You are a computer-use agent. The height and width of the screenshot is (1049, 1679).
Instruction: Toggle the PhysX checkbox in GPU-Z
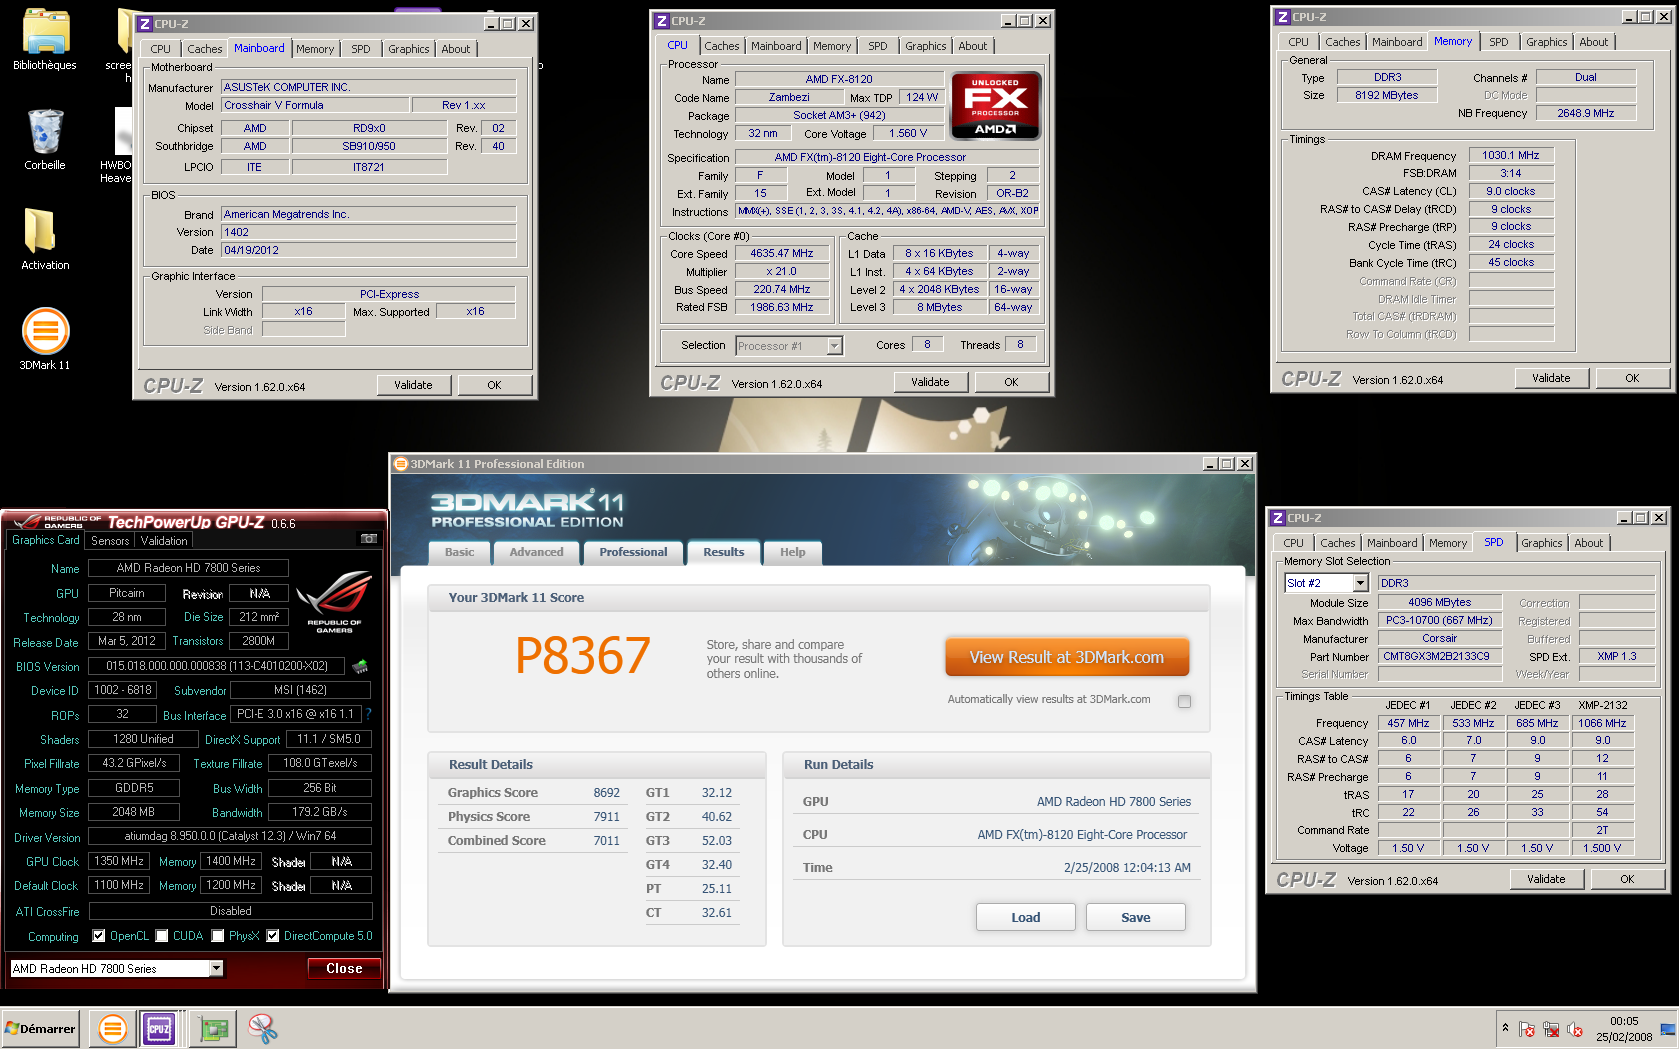pyautogui.click(x=217, y=936)
